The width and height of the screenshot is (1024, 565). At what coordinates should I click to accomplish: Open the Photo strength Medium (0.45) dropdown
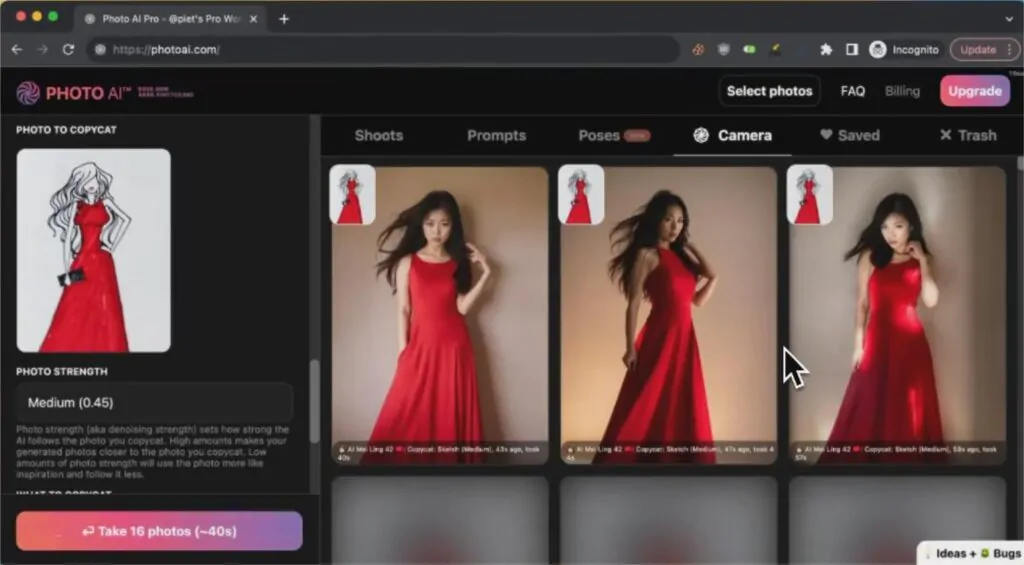coord(154,403)
